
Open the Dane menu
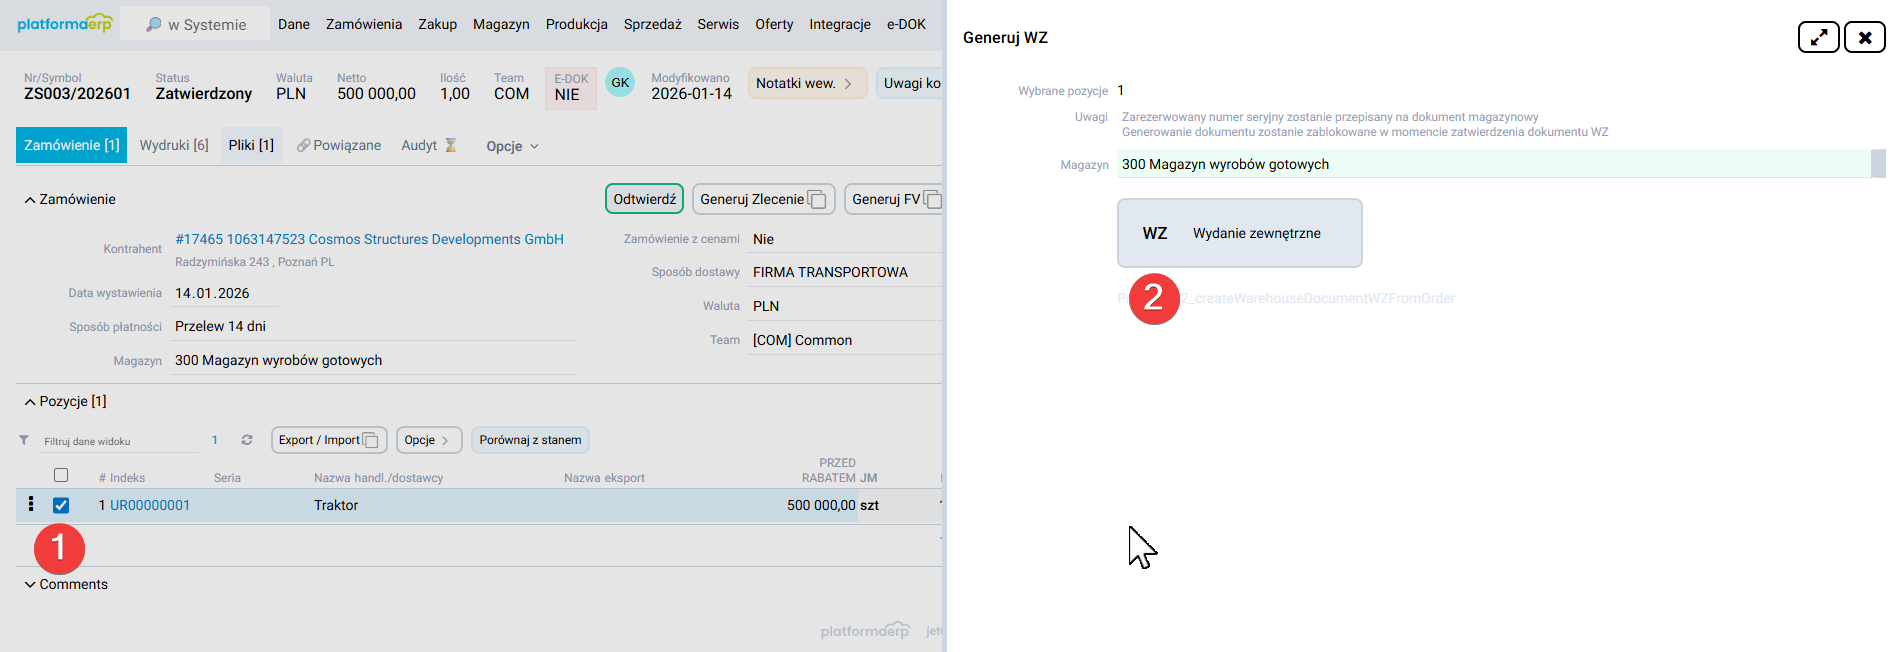tap(294, 24)
